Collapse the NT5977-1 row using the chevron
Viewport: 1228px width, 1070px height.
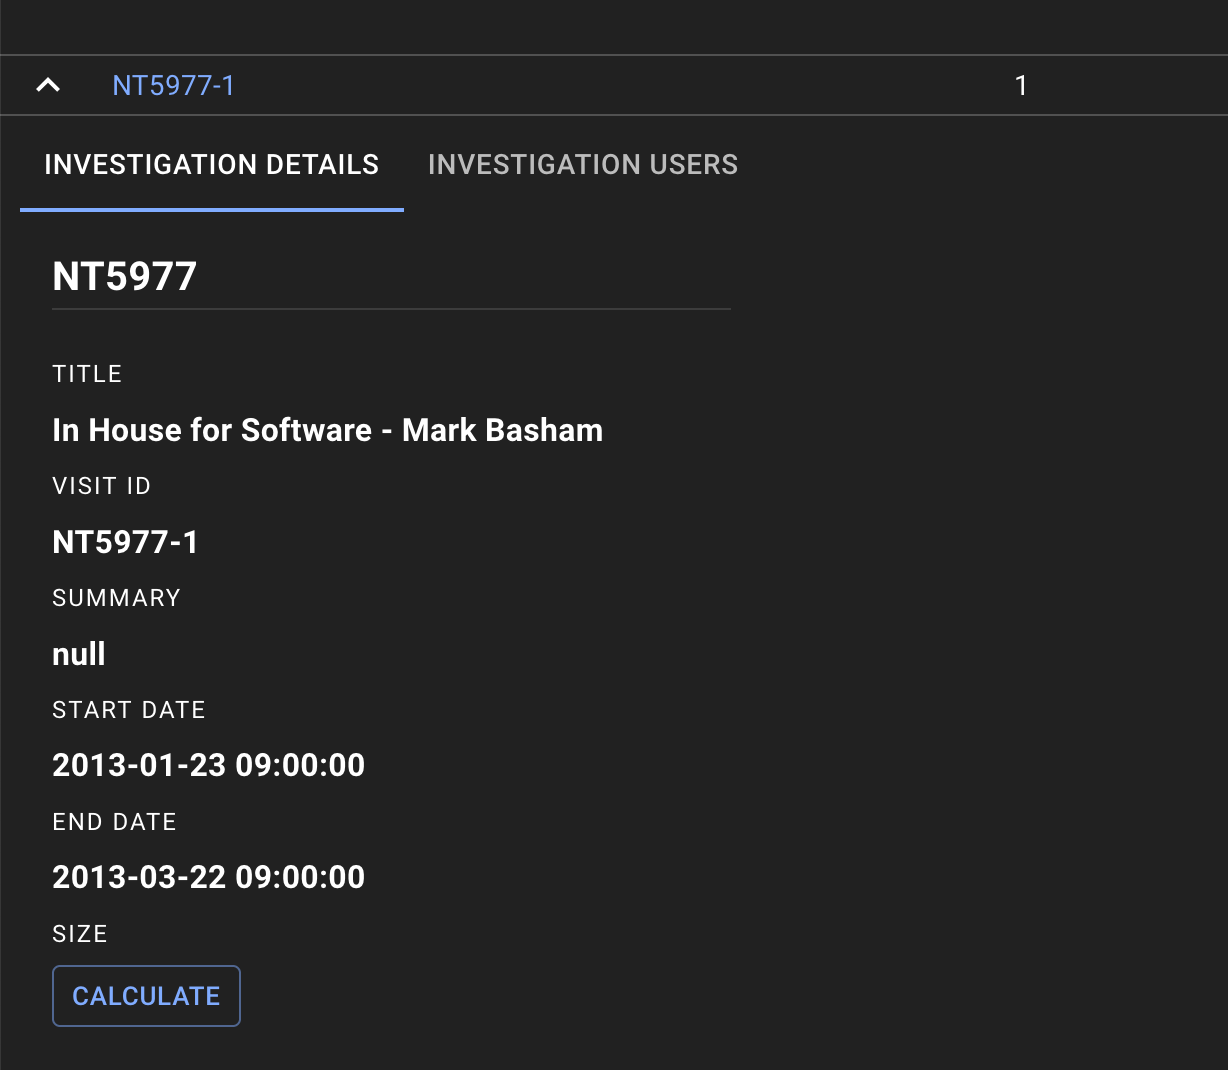(47, 84)
